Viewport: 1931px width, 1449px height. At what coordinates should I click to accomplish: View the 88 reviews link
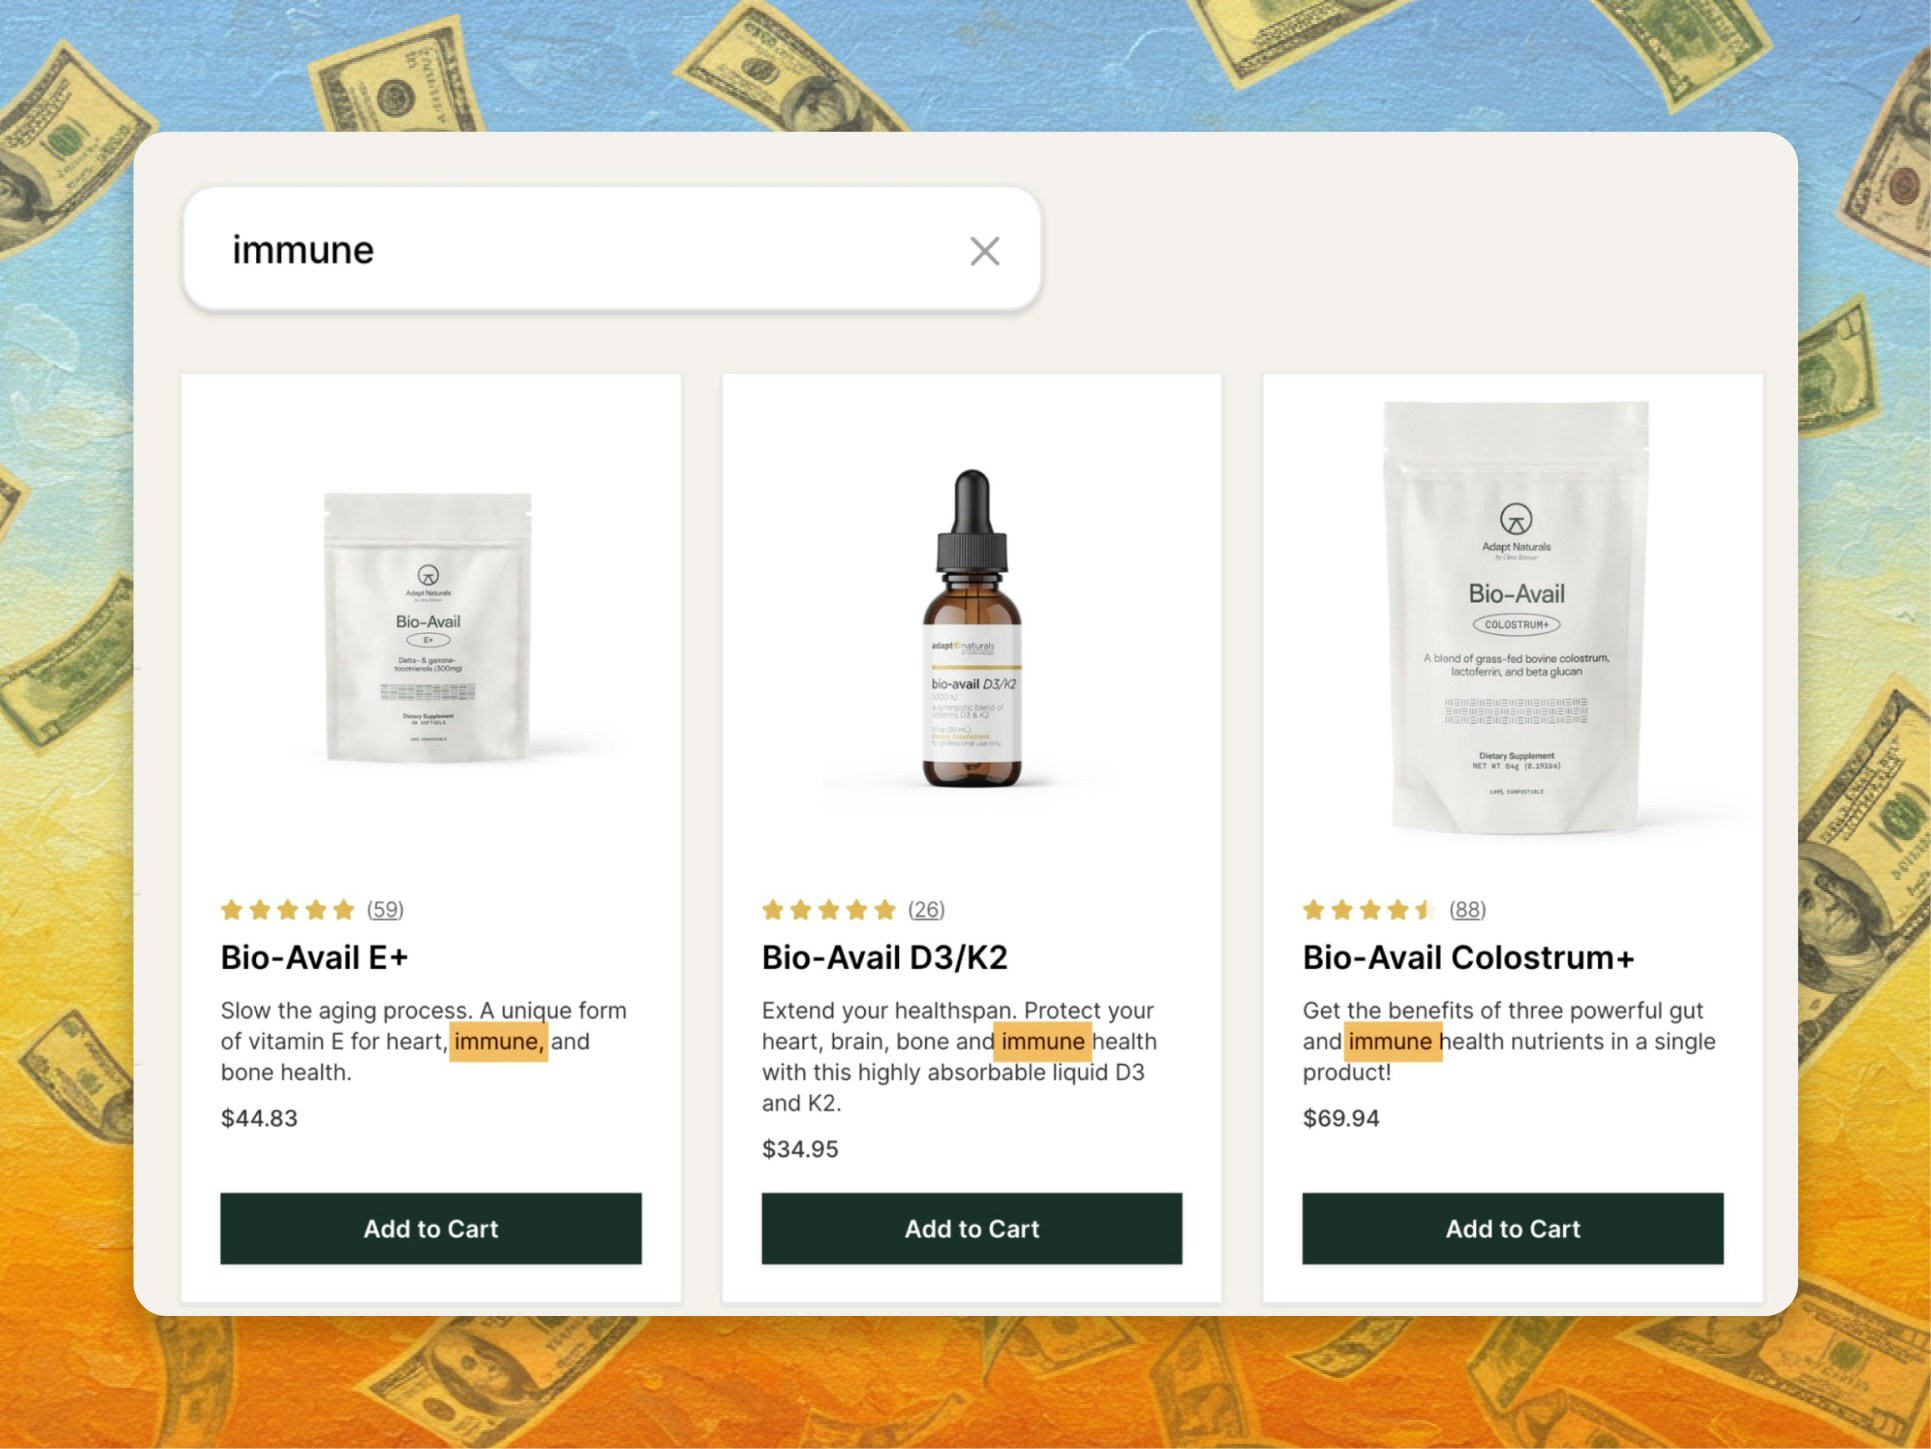pyautogui.click(x=1467, y=909)
